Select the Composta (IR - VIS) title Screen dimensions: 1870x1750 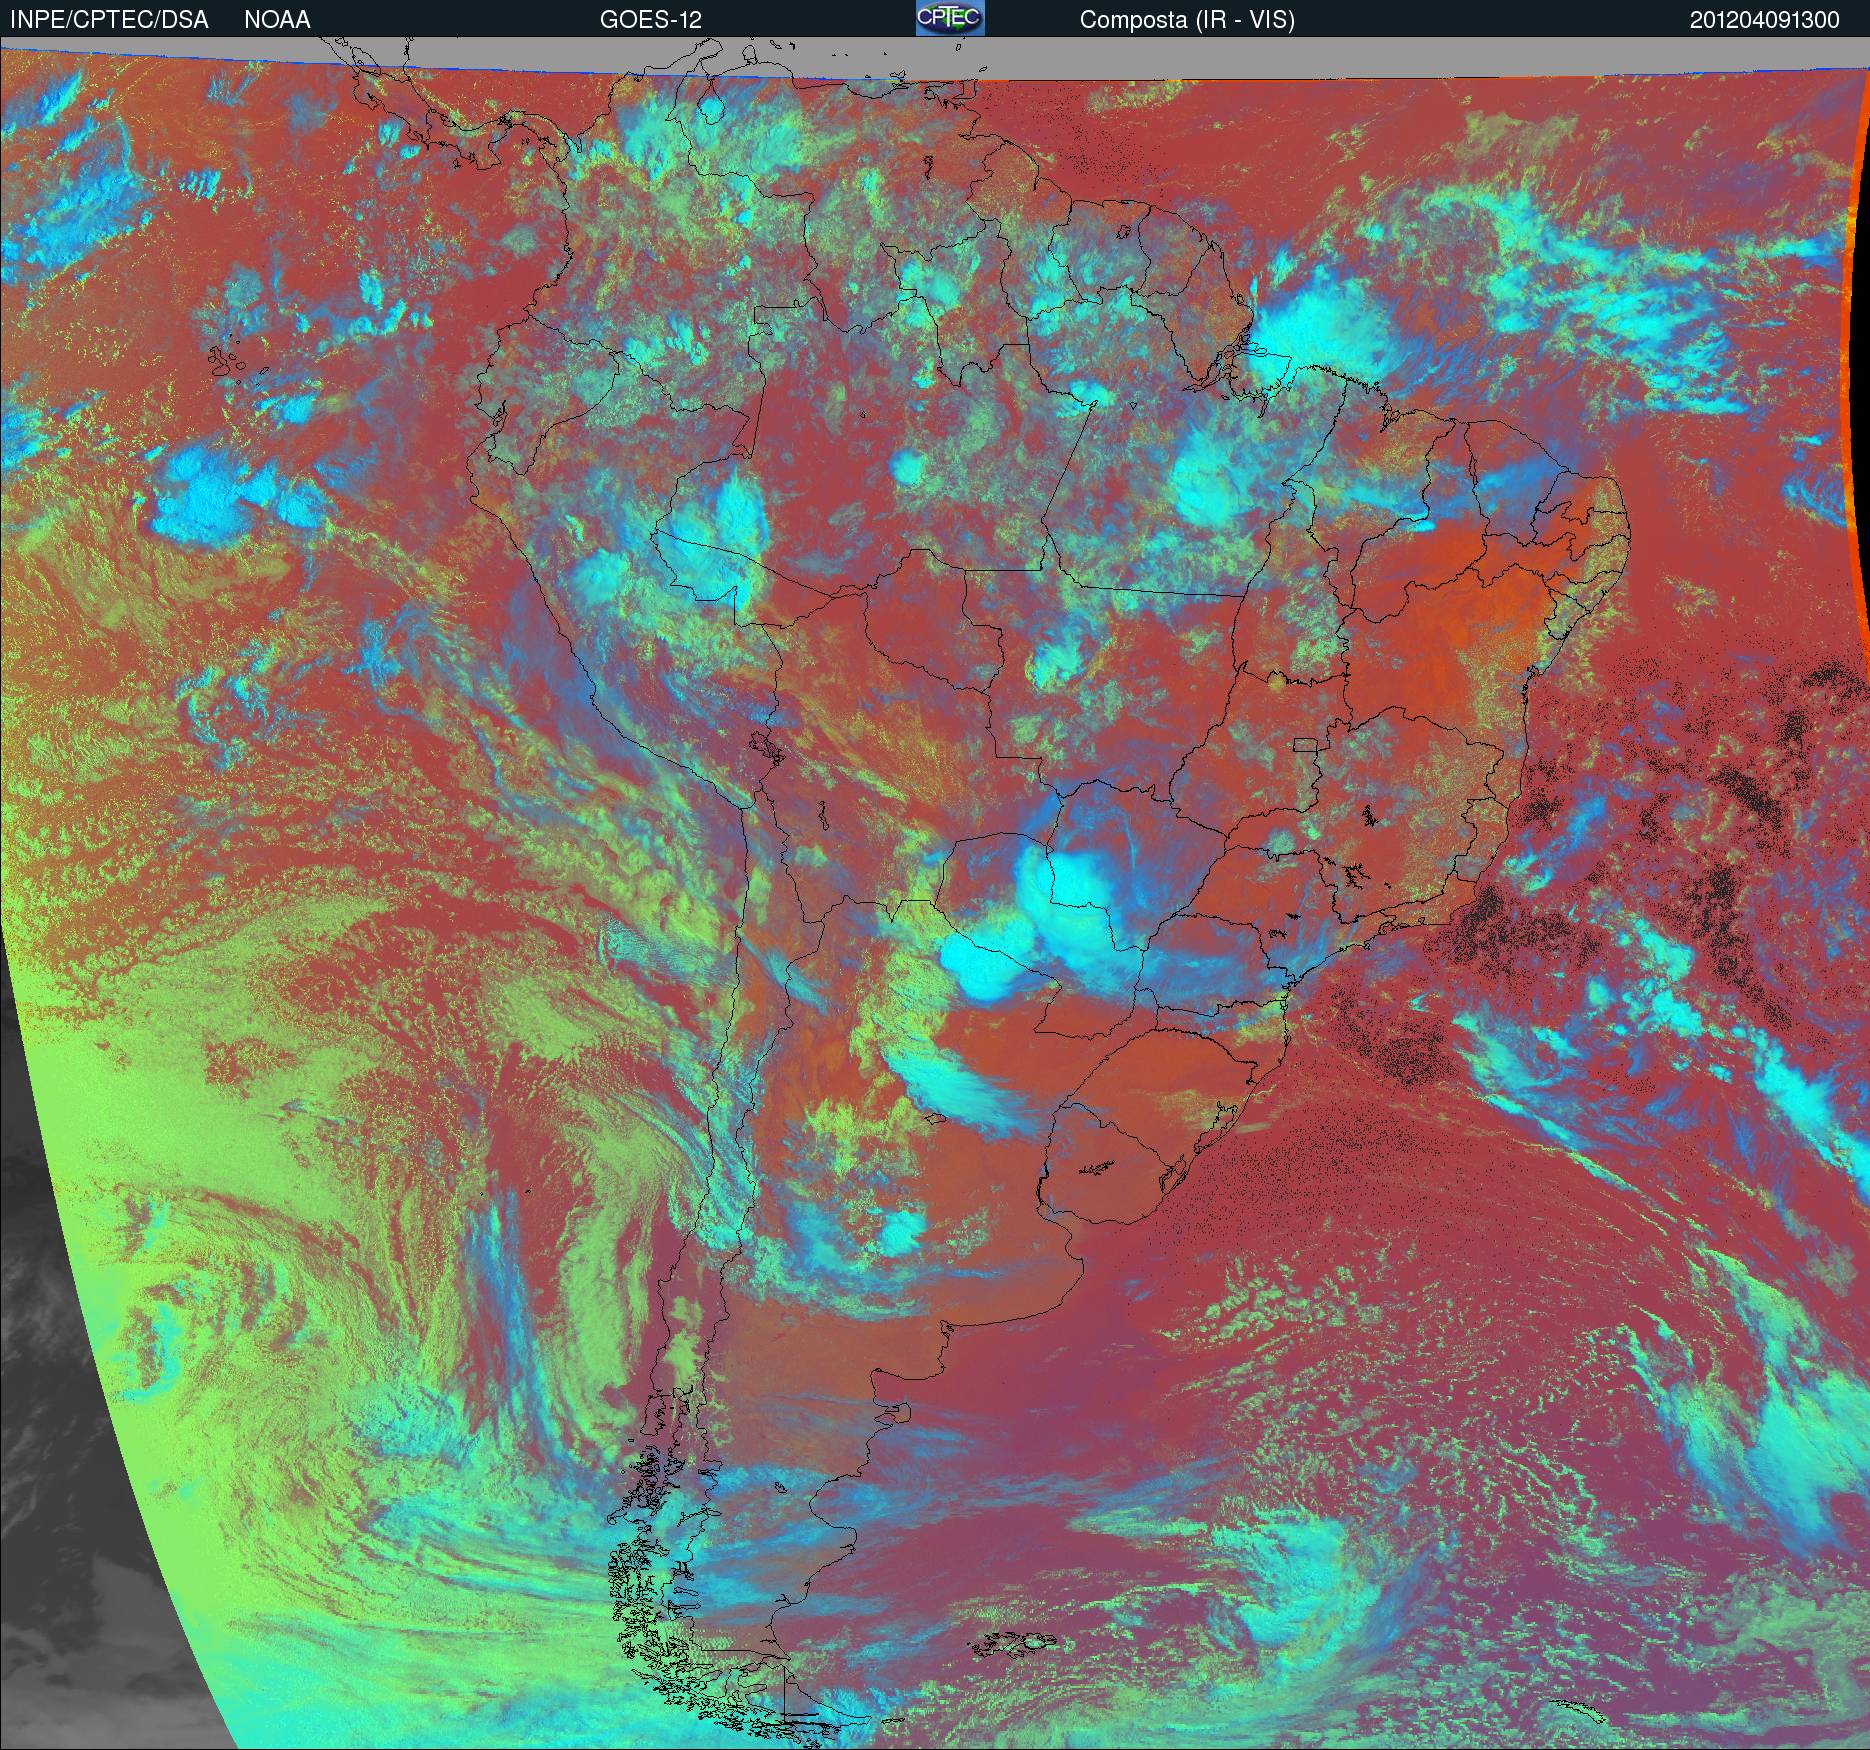pyautogui.click(x=1187, y=20)
